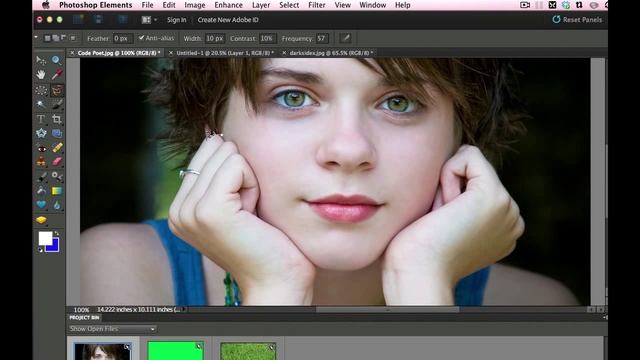Select the Quick Selection brush tool
640x360 pixels.
pos(57,104)
